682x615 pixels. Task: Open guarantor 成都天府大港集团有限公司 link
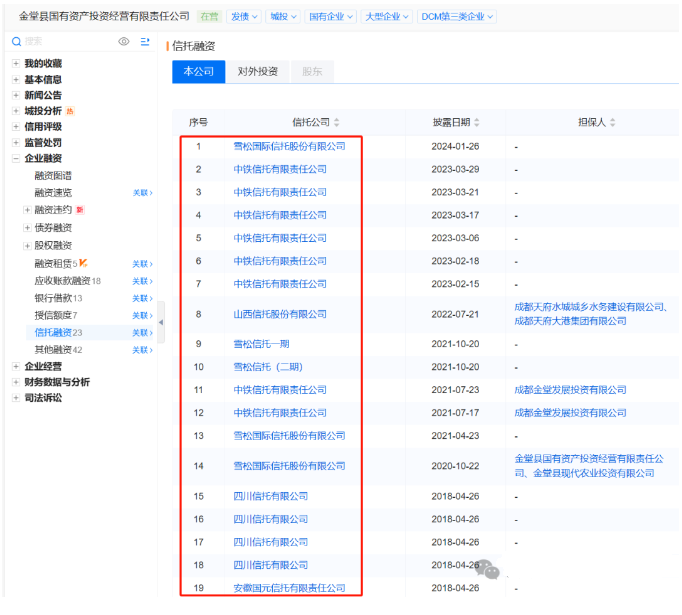pyautogui.click(x=570, y=321)
